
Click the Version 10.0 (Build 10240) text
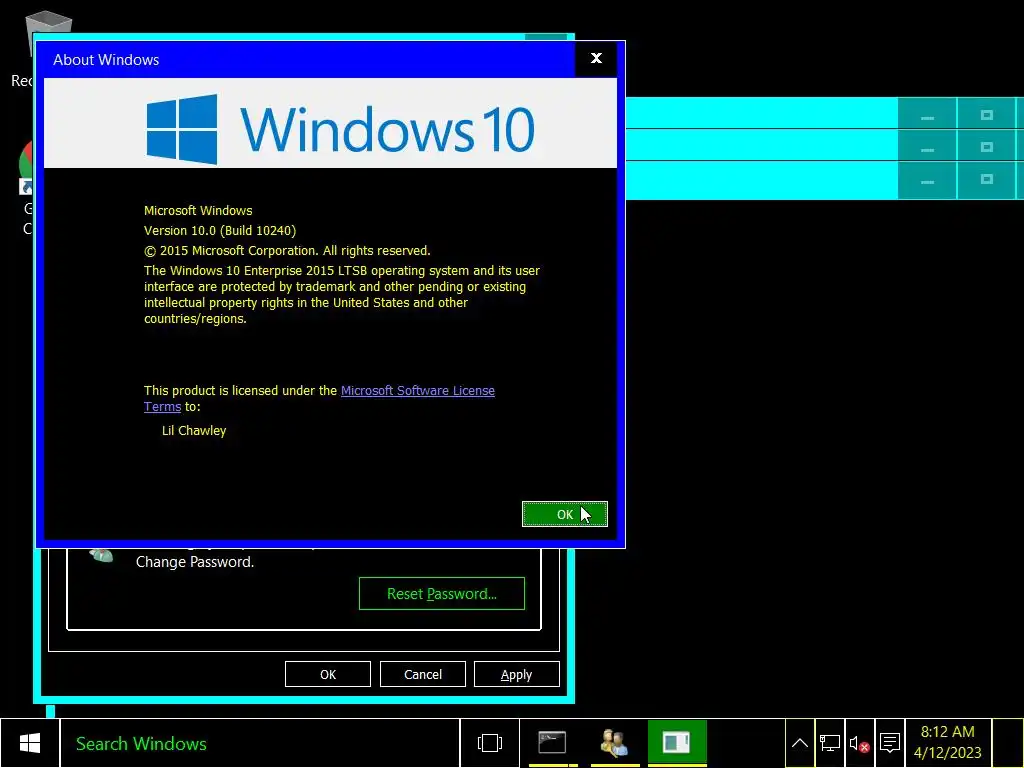tap(220, 231)
